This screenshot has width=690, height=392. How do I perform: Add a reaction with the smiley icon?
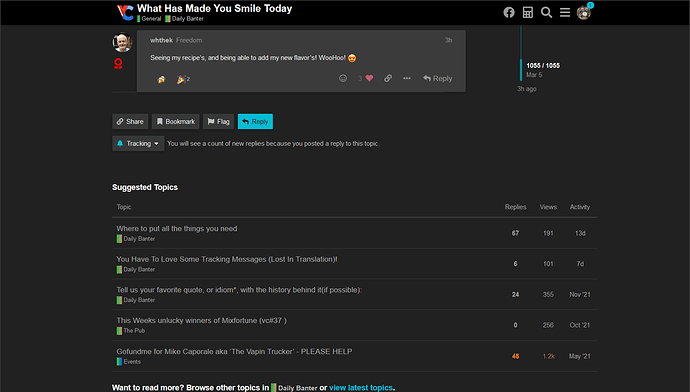point(343,78)
